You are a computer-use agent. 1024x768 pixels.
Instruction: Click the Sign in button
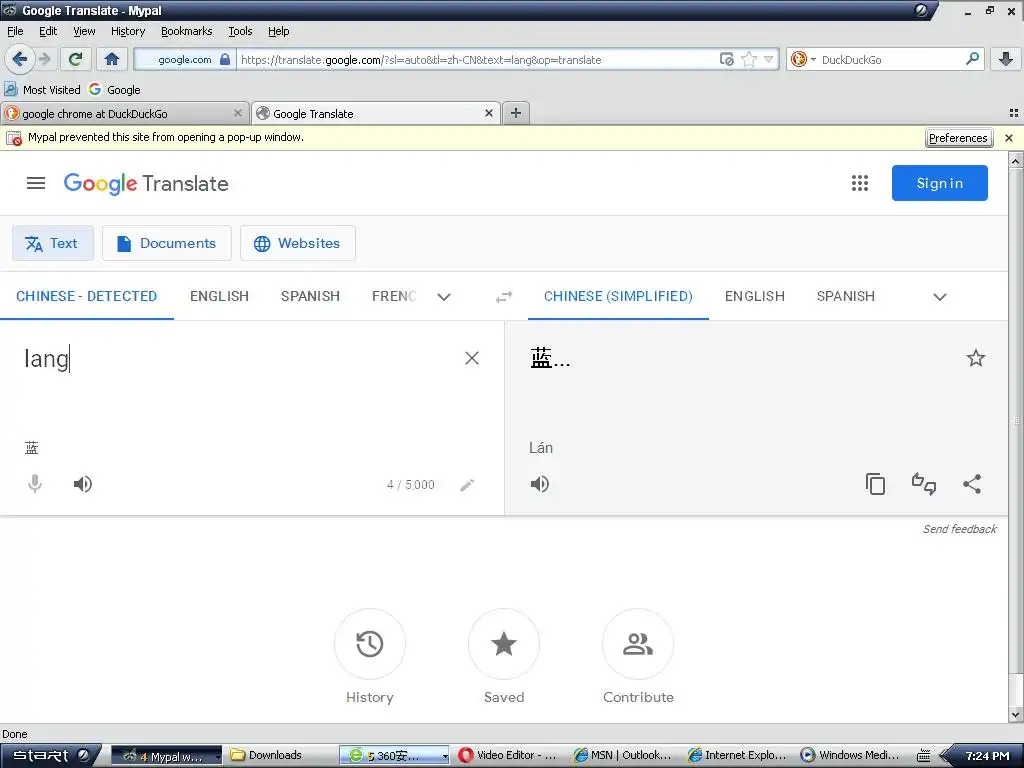coord(939,183)
